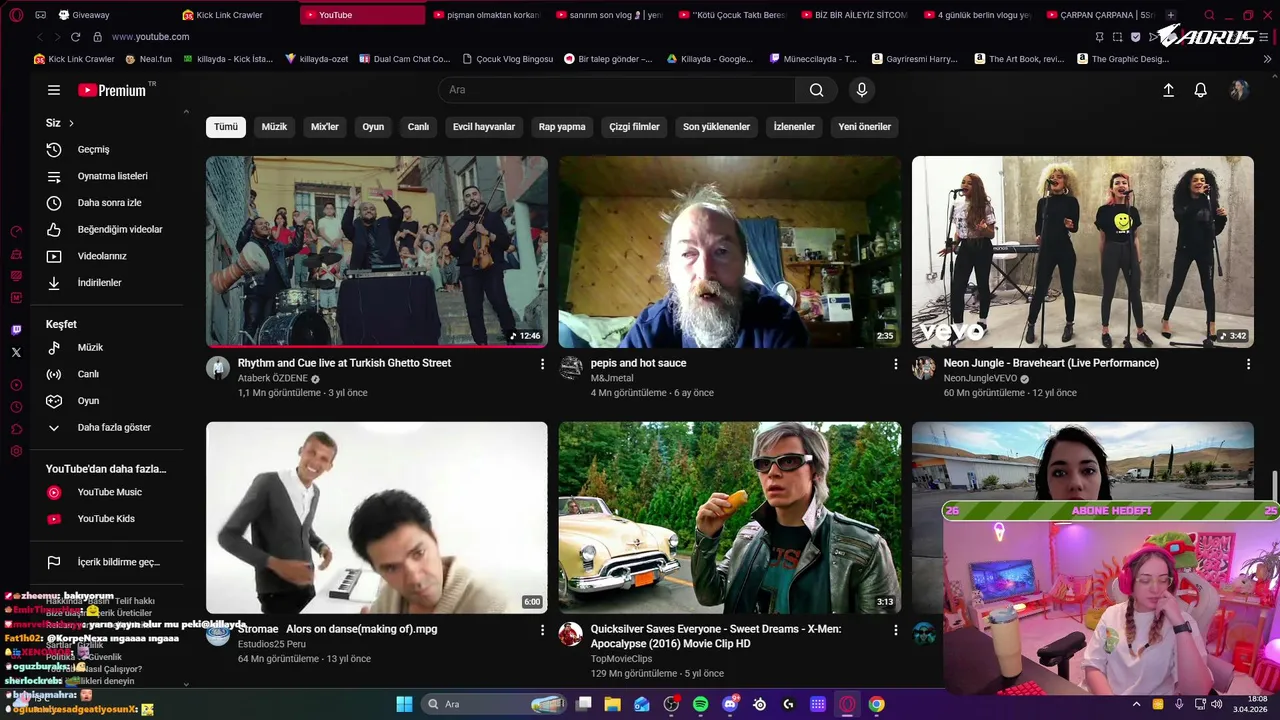Viewport: 1280px width, 720px height.
Task: Open Neal.fun bookmark
Action: point(148,59)
